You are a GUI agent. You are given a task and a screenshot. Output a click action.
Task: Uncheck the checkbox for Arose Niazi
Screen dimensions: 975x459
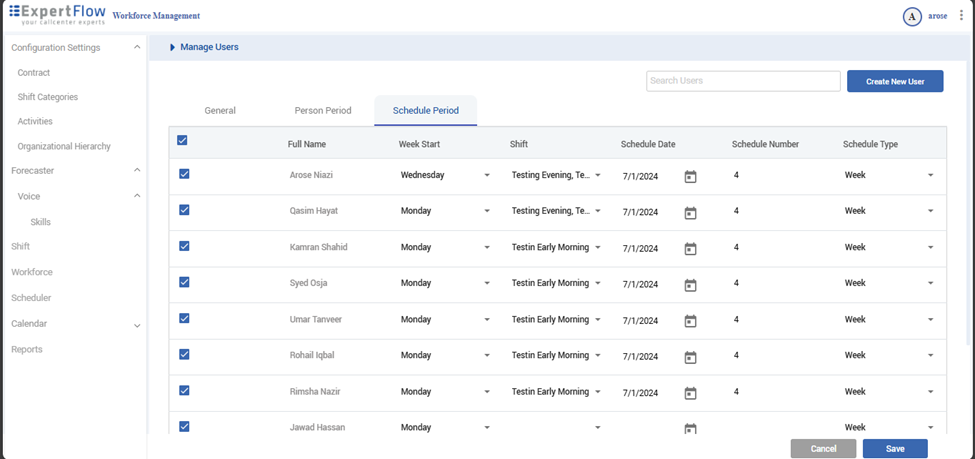pos(184,174)
